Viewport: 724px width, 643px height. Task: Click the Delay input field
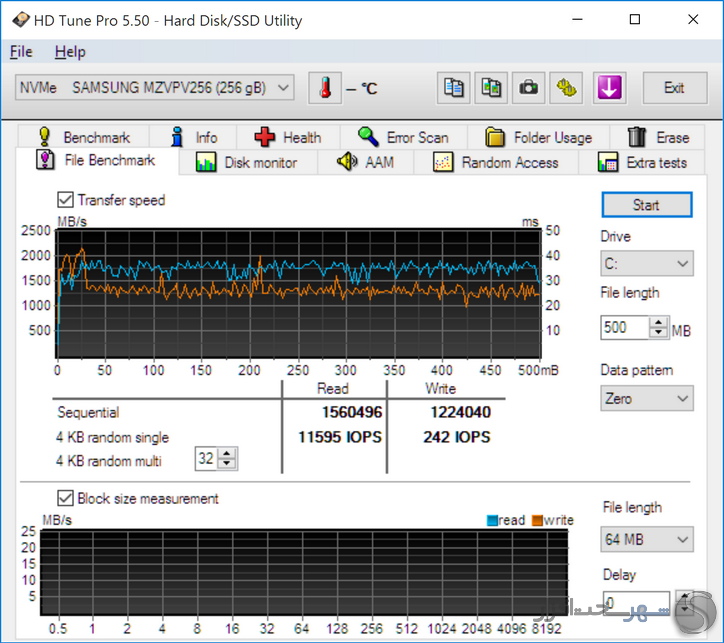(x=636, y=602)
